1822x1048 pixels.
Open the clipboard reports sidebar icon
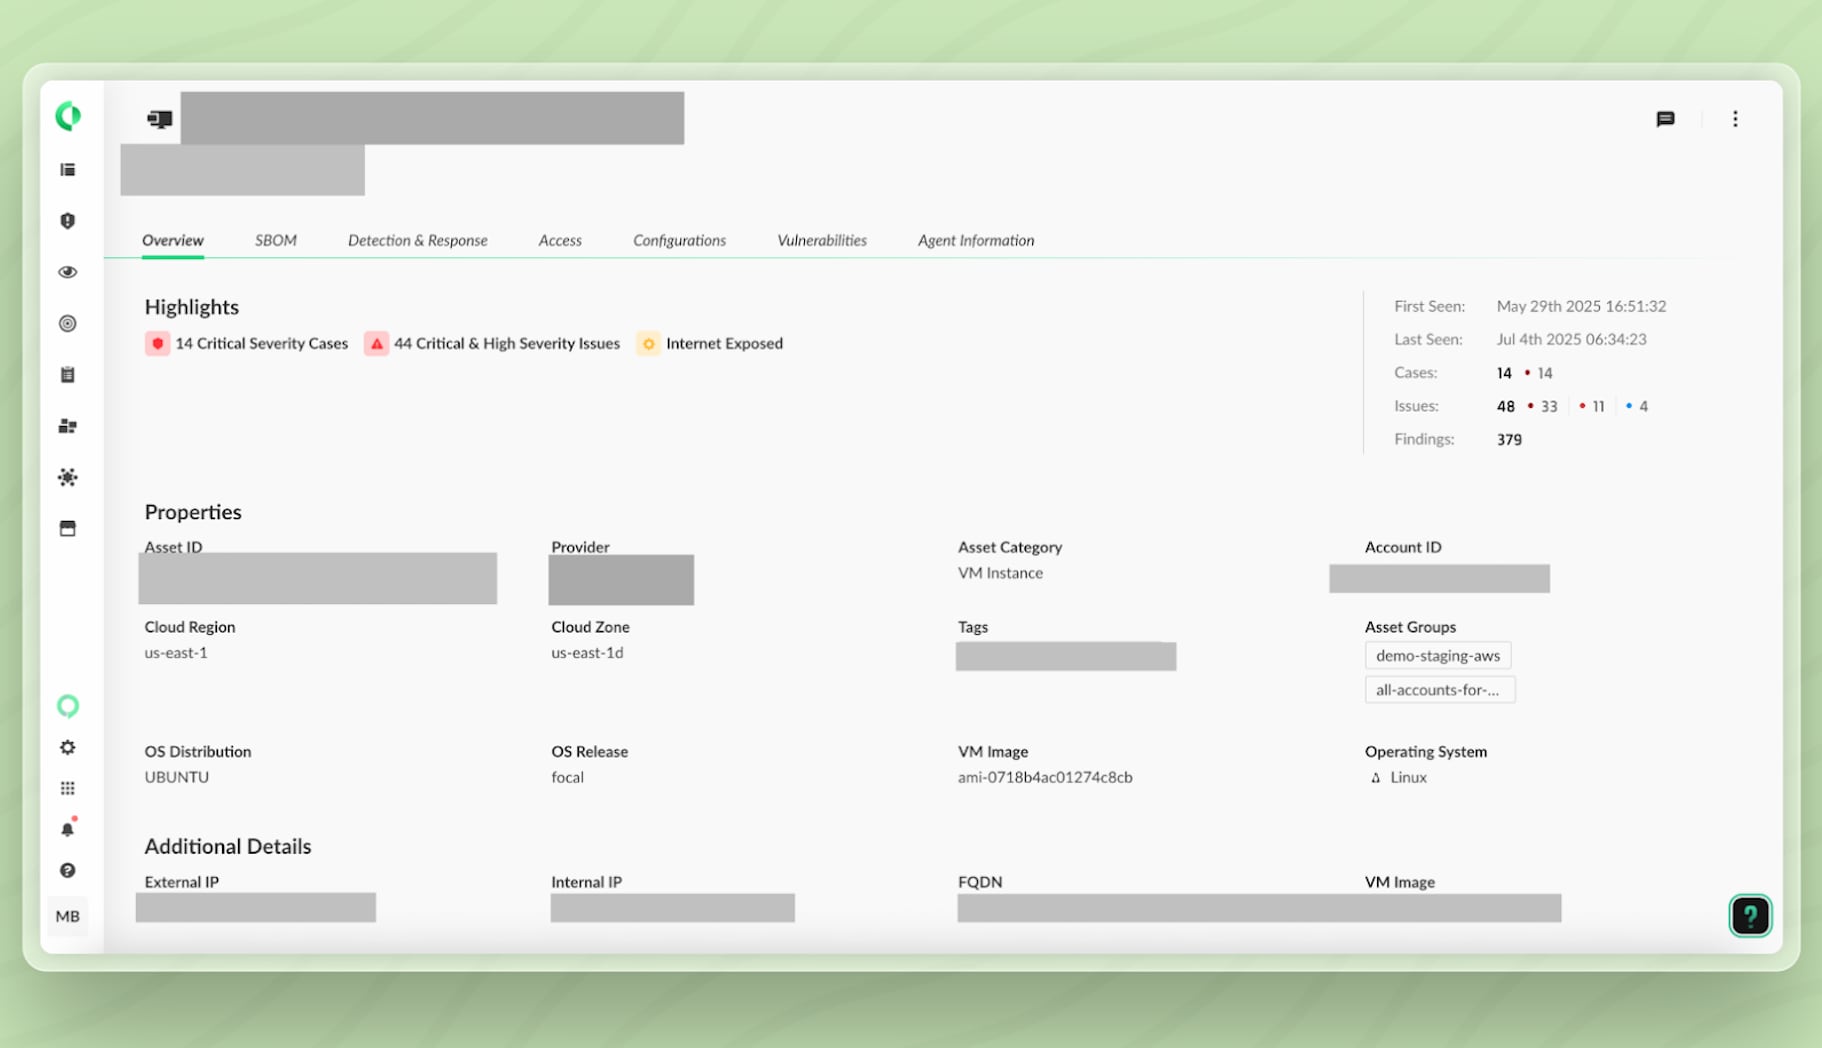click(68, 375)
